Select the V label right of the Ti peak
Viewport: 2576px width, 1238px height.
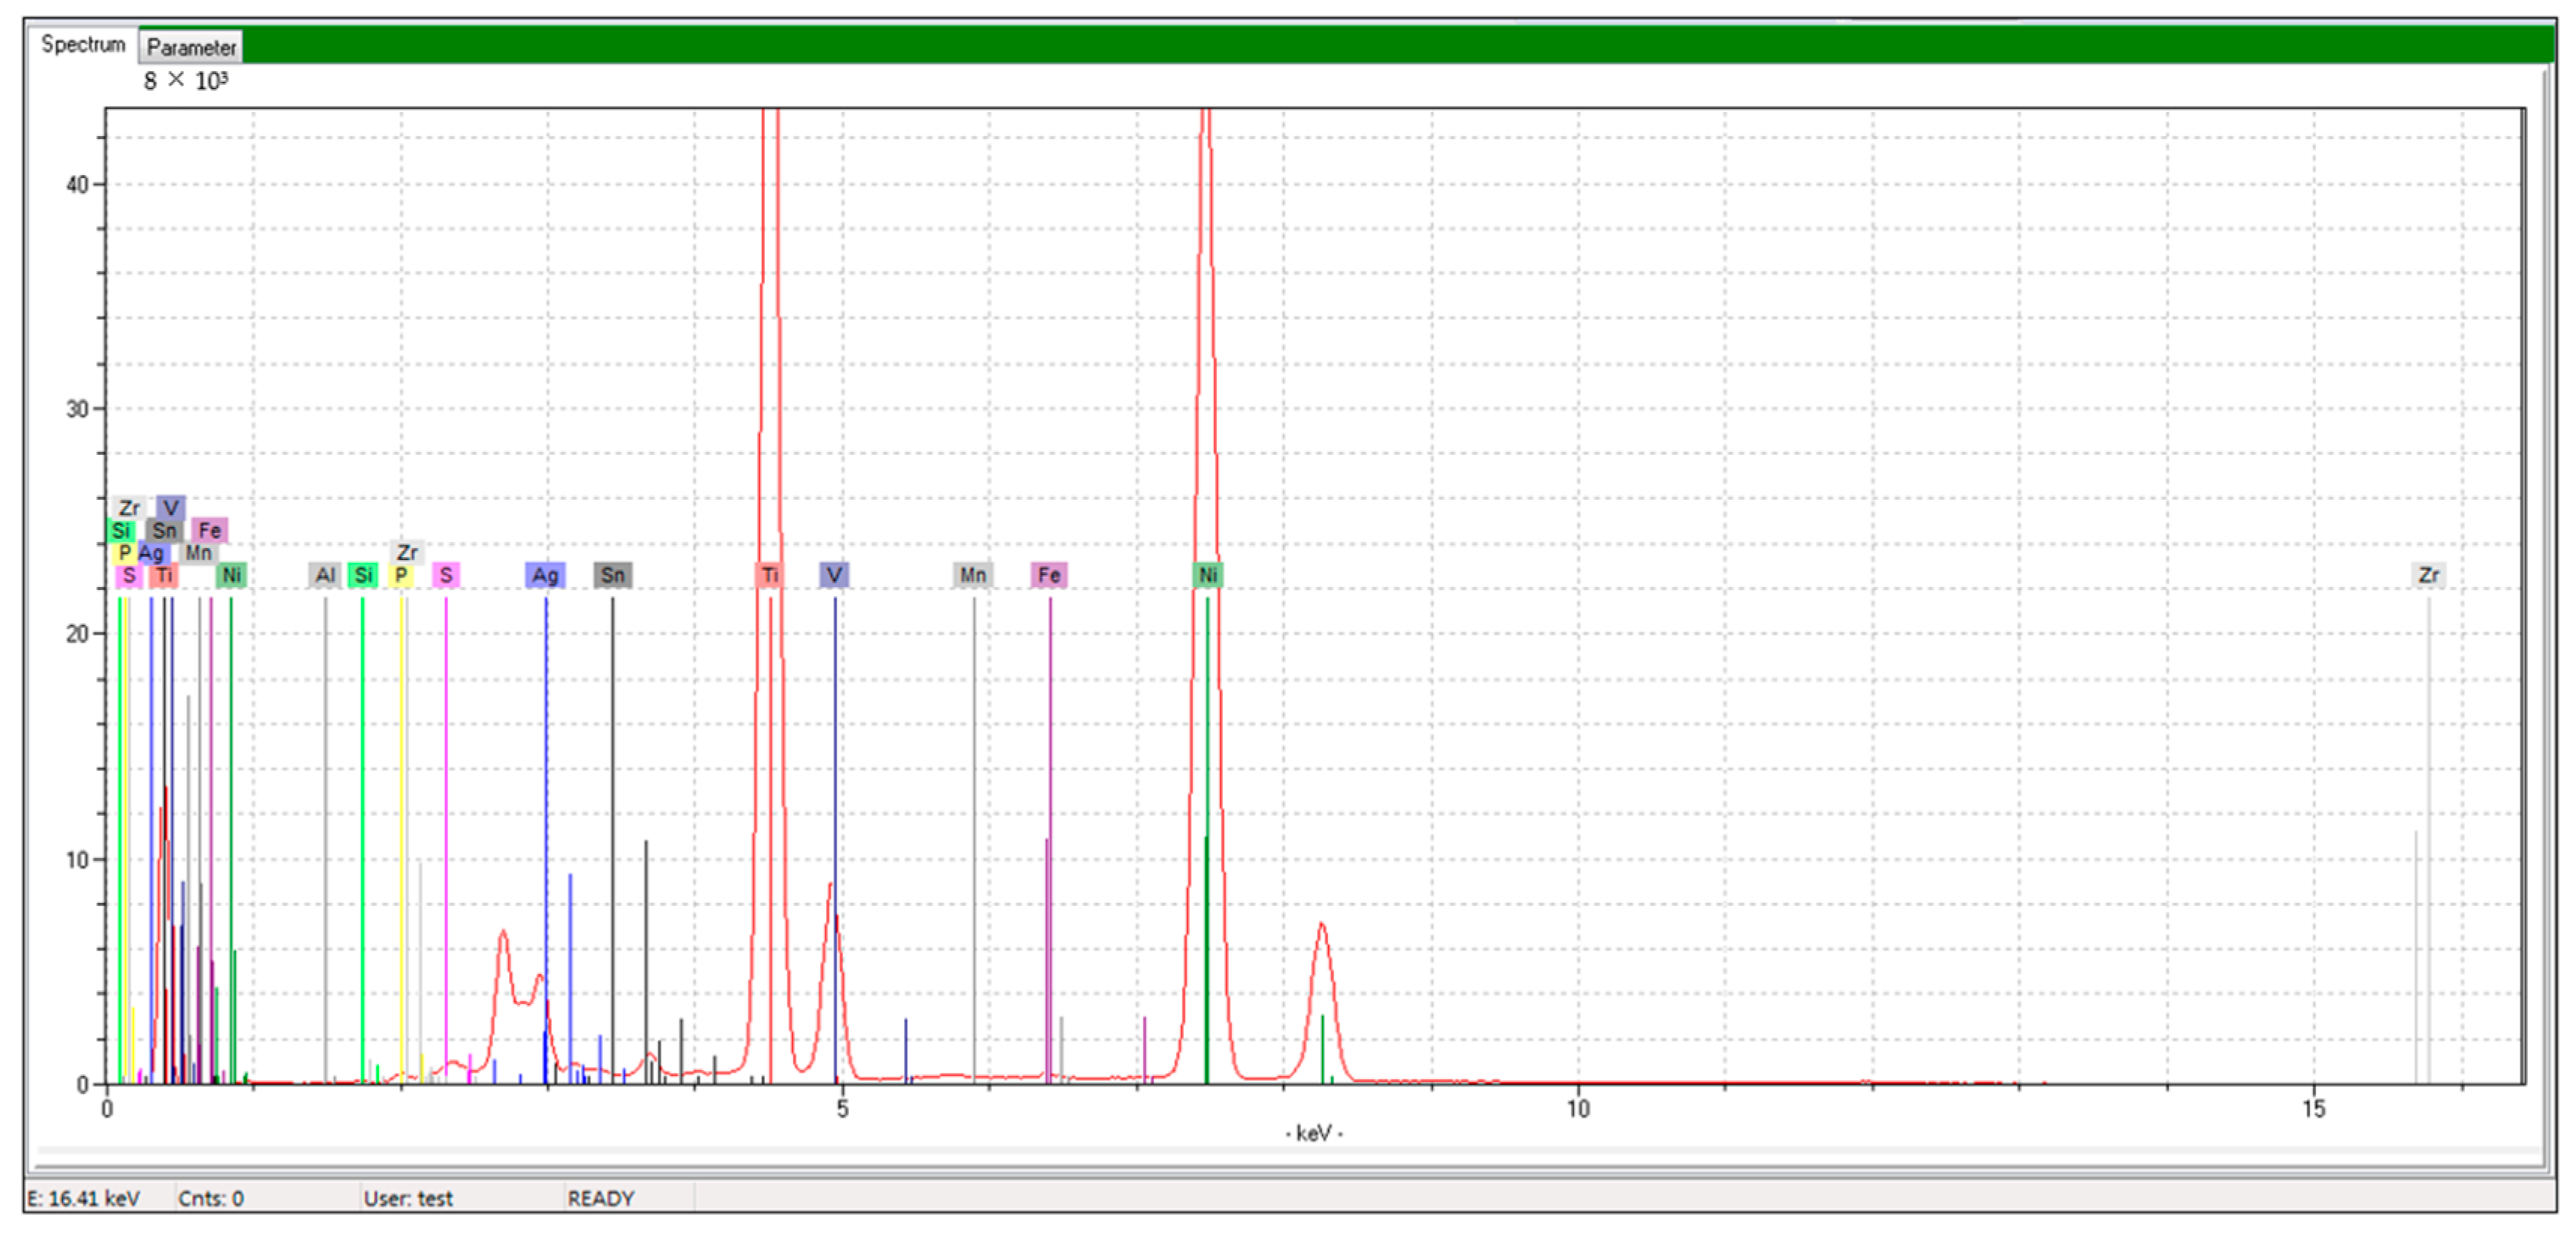834,575
